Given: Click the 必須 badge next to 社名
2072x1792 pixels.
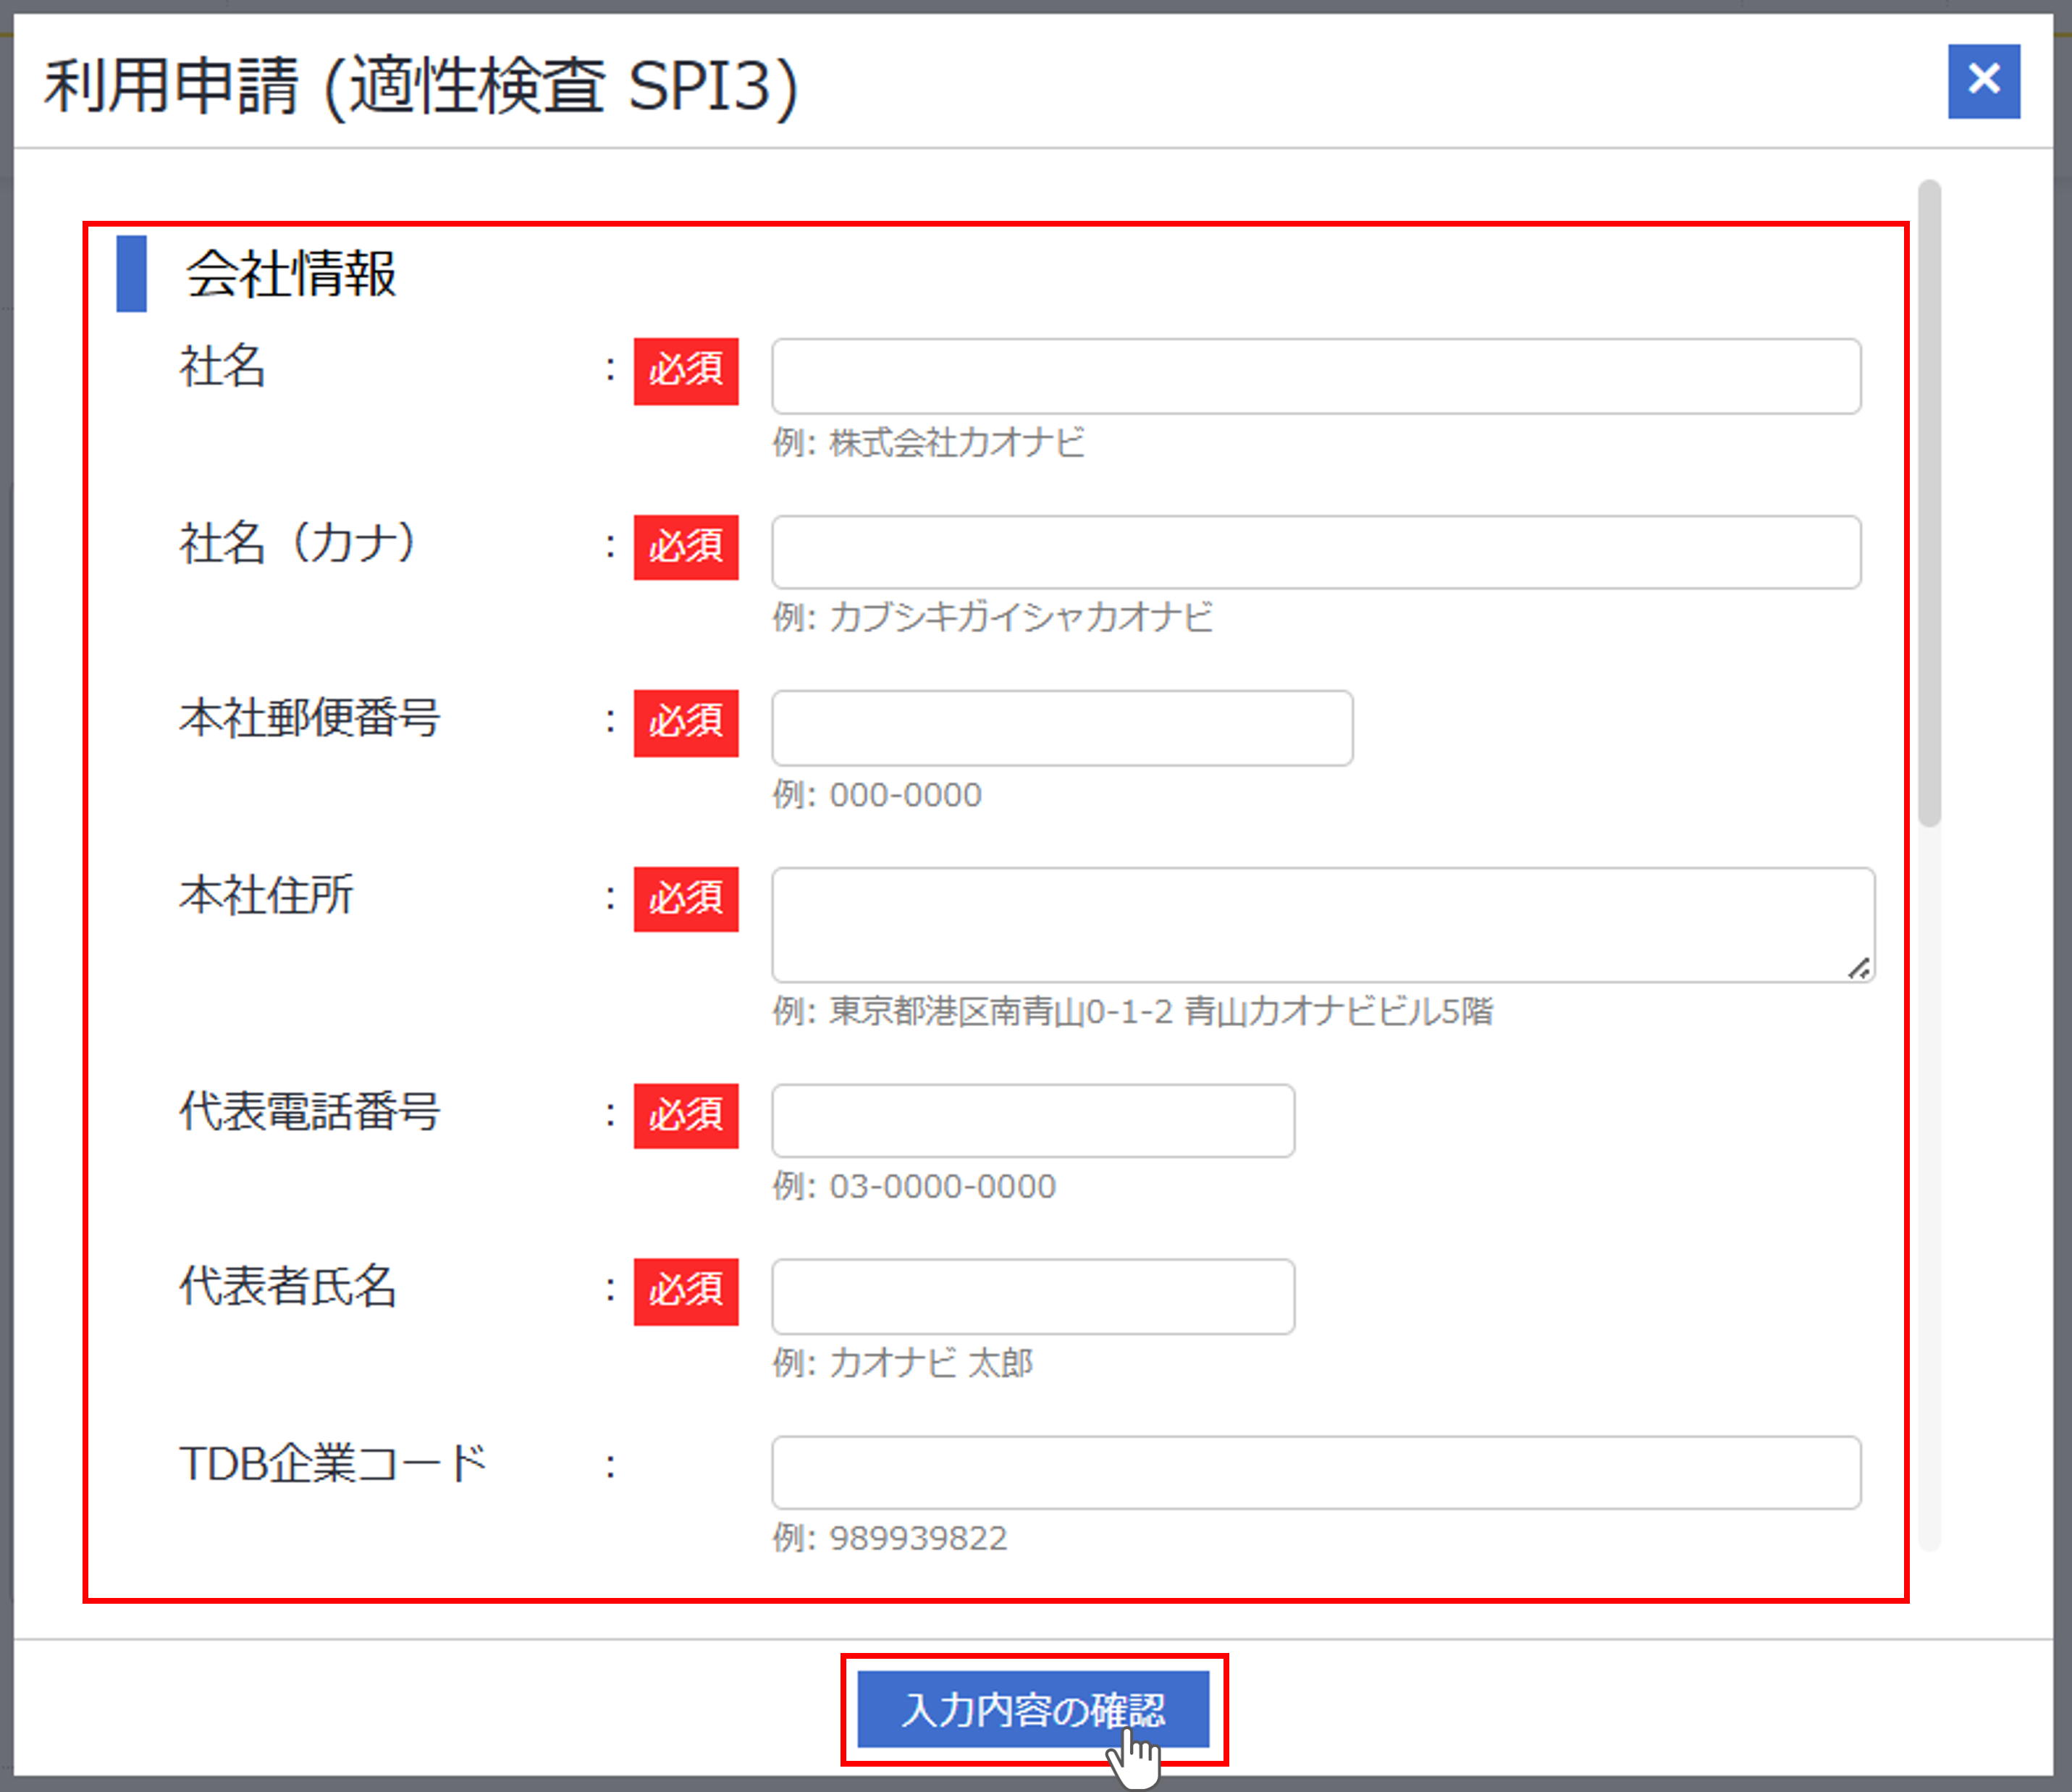Looking at the screenshot, I should point(686,371).
